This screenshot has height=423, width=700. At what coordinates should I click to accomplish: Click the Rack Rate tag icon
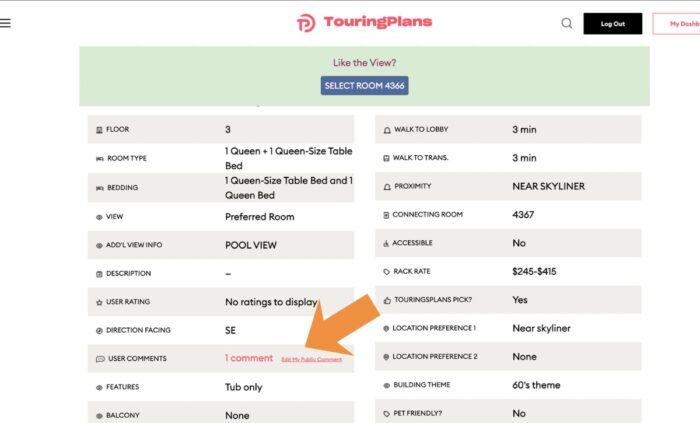[386, 272]
